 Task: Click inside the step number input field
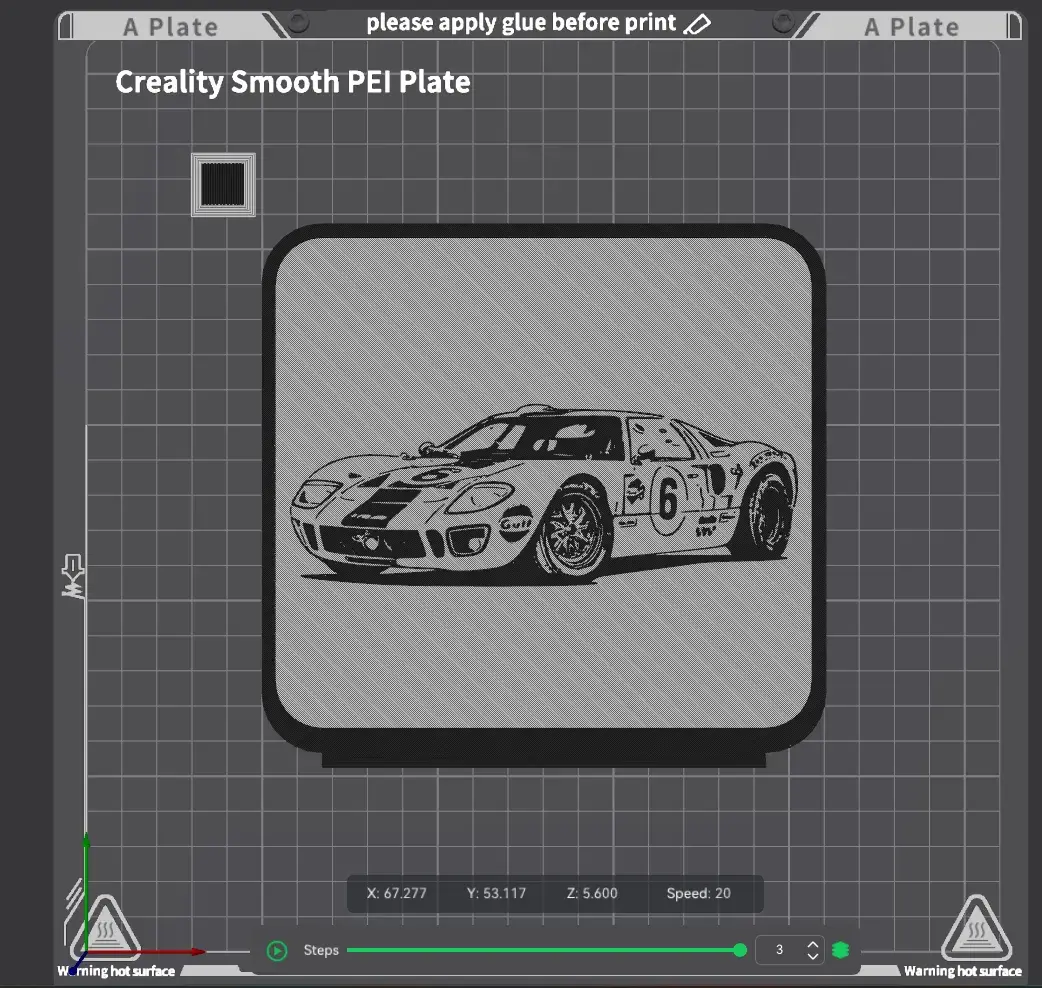(x=780, y=950)
